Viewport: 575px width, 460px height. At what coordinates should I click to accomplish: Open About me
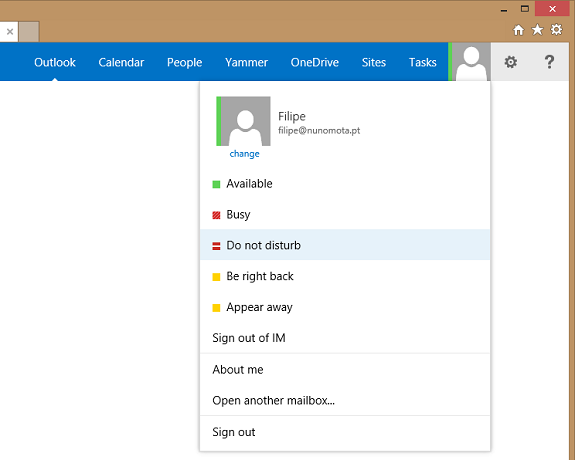tap(345, 369)
